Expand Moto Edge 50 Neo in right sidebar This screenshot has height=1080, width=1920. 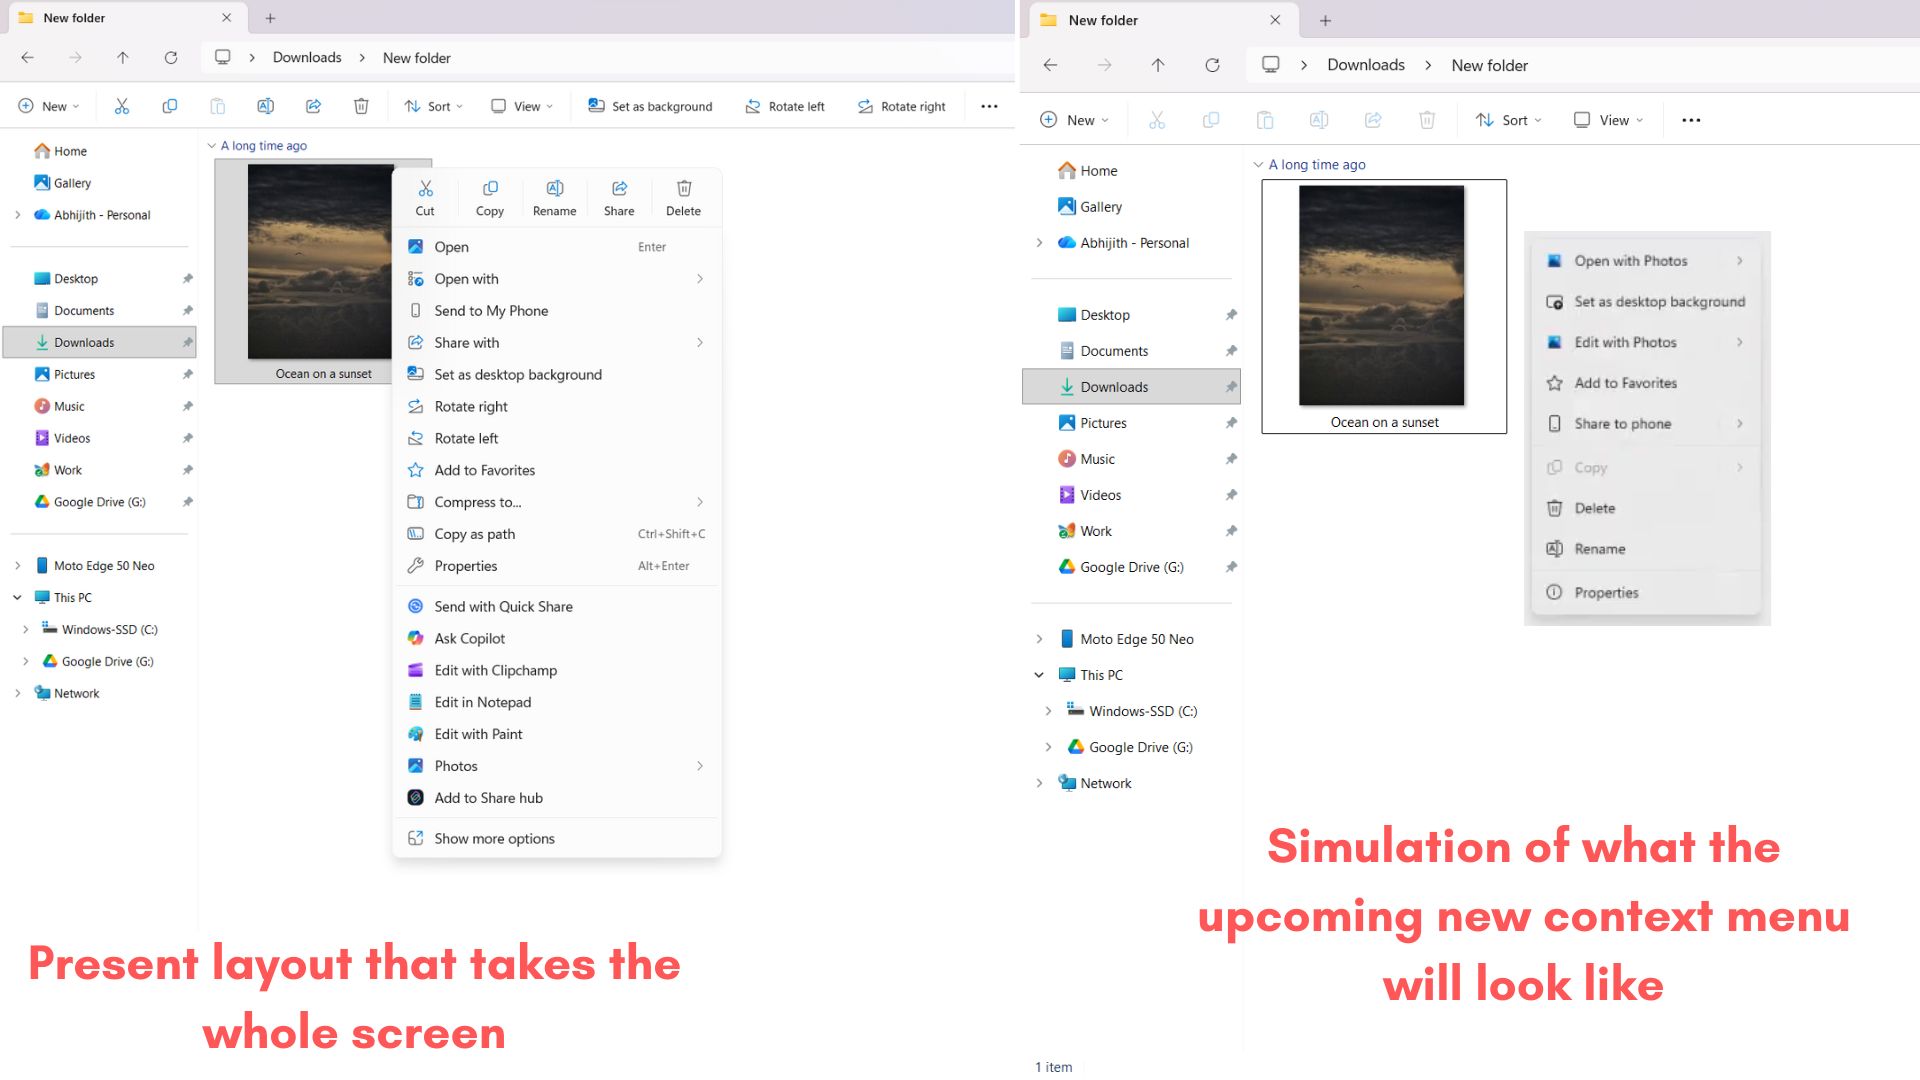coord(1039,639)
